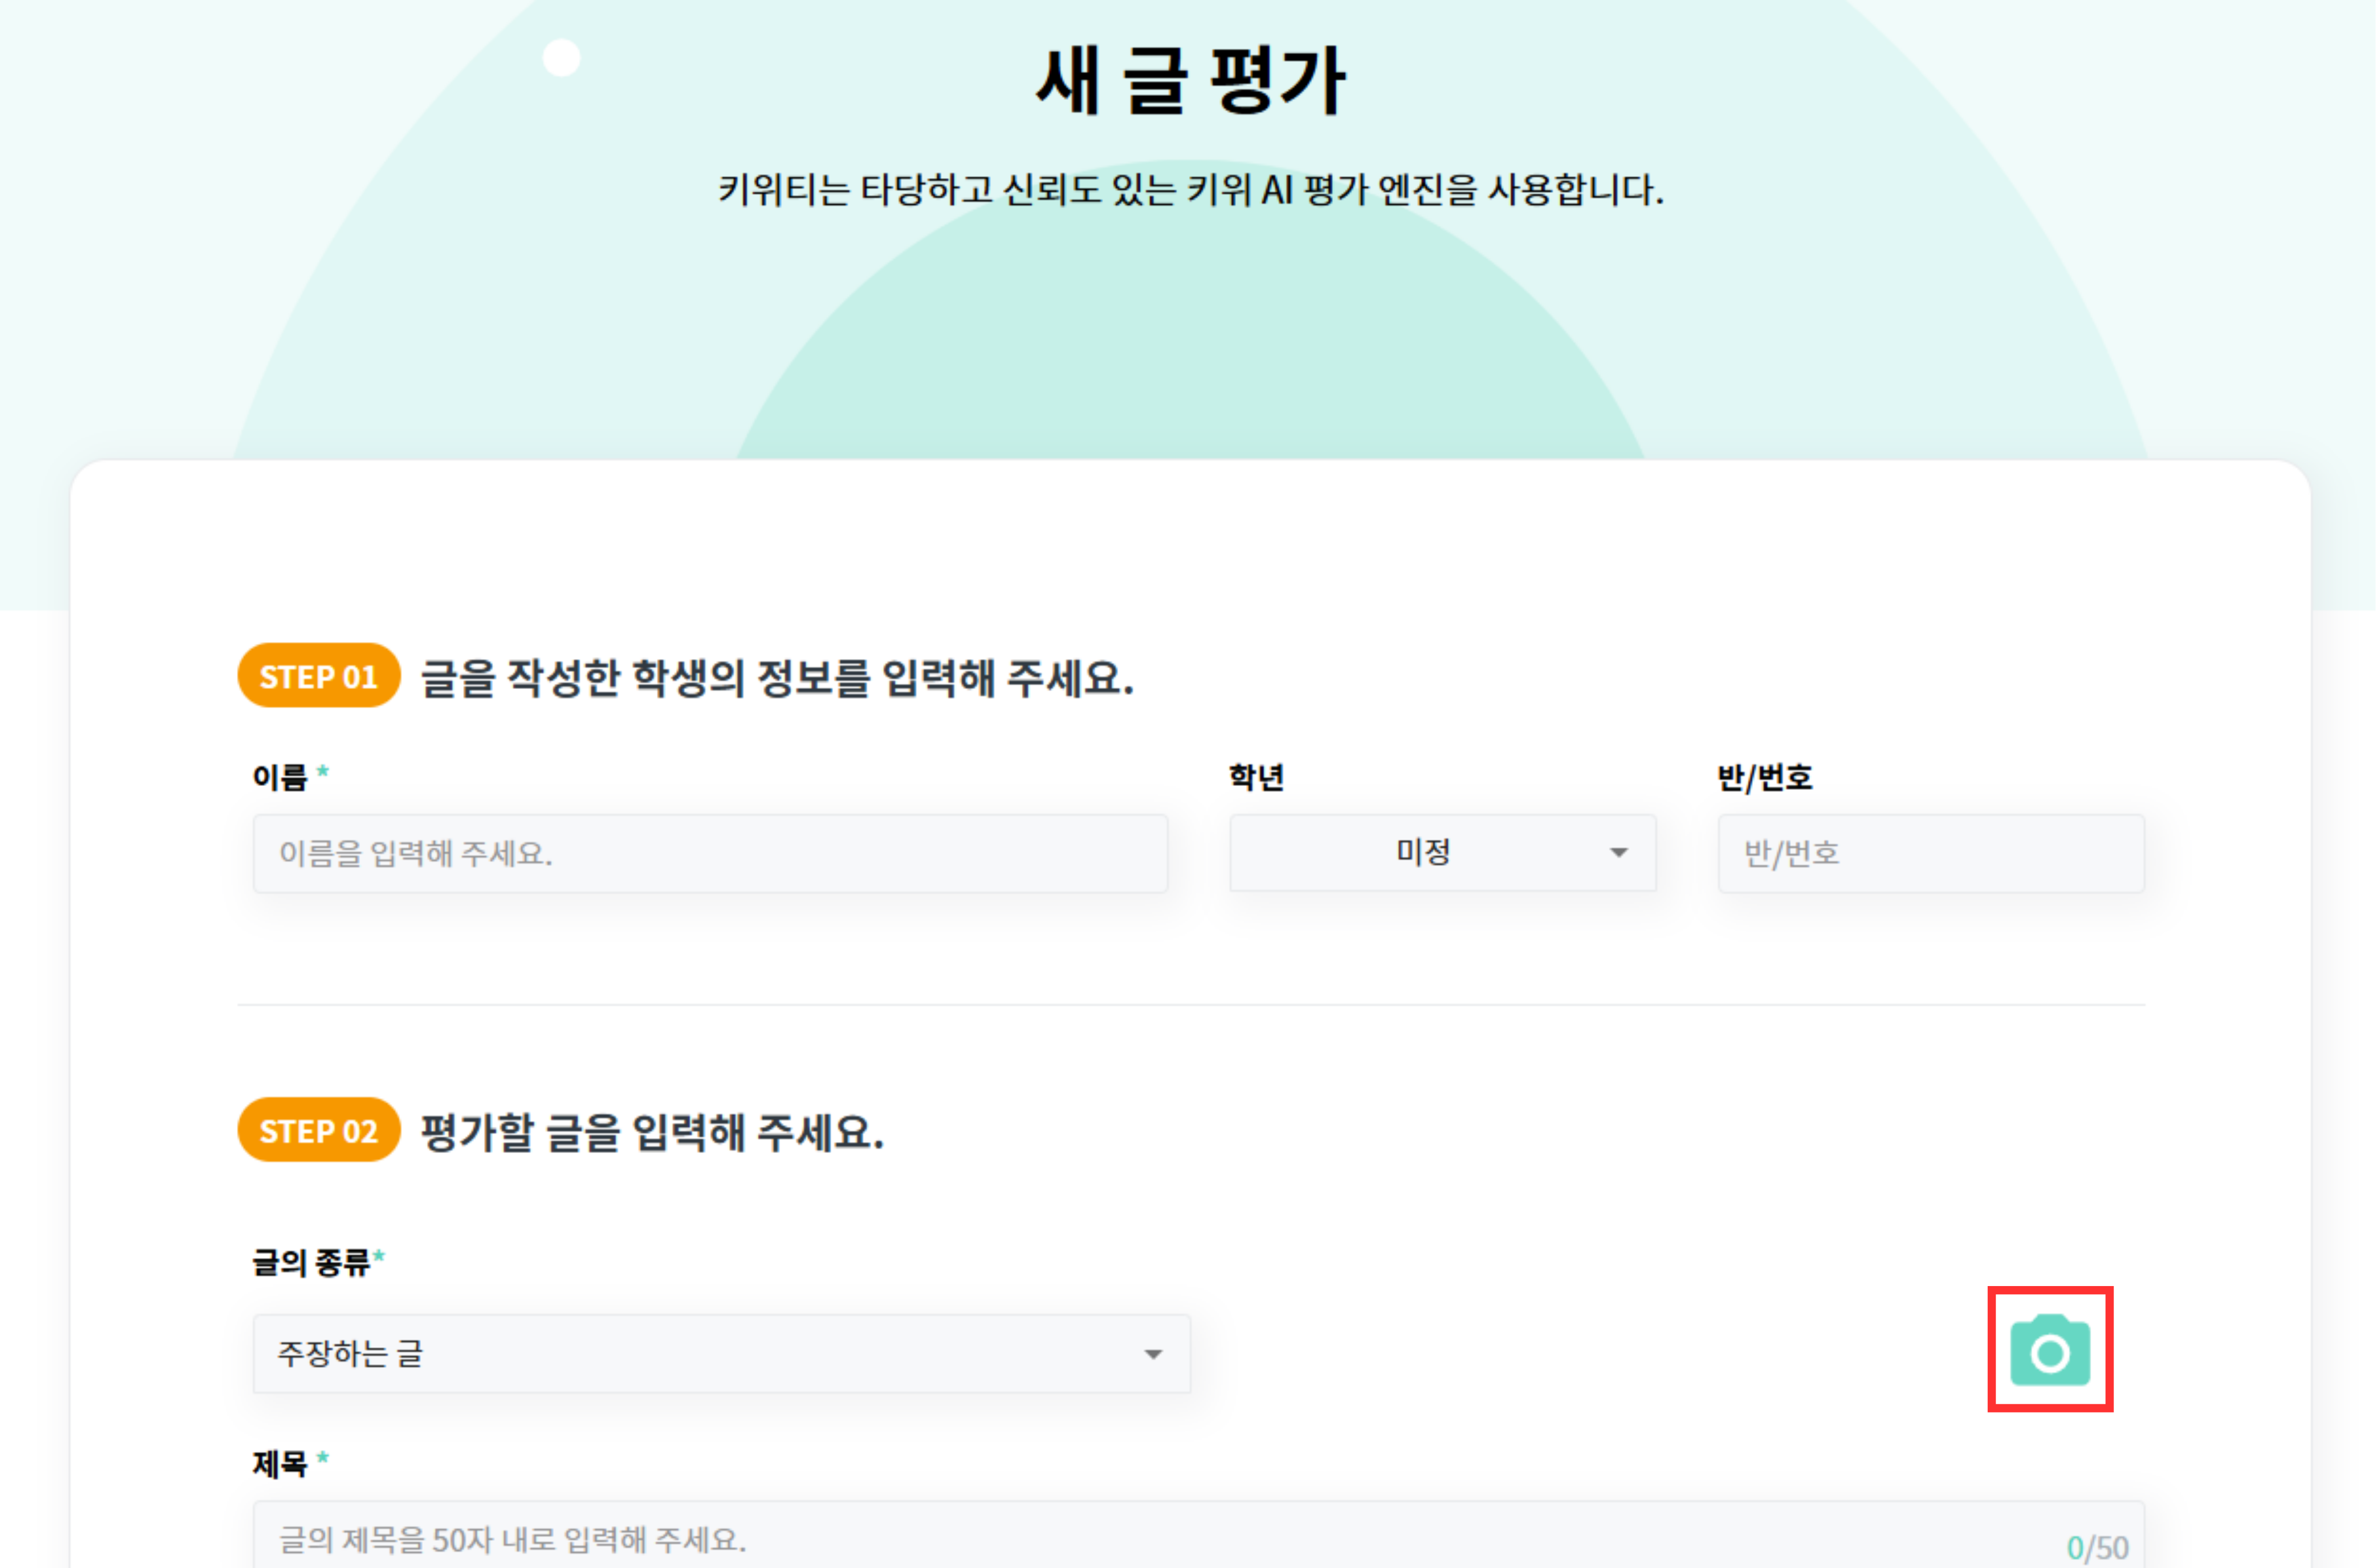This screenshot has height=1568, width=2376.
Task: Click the 제목 field label
Action: click(279, 1464)
